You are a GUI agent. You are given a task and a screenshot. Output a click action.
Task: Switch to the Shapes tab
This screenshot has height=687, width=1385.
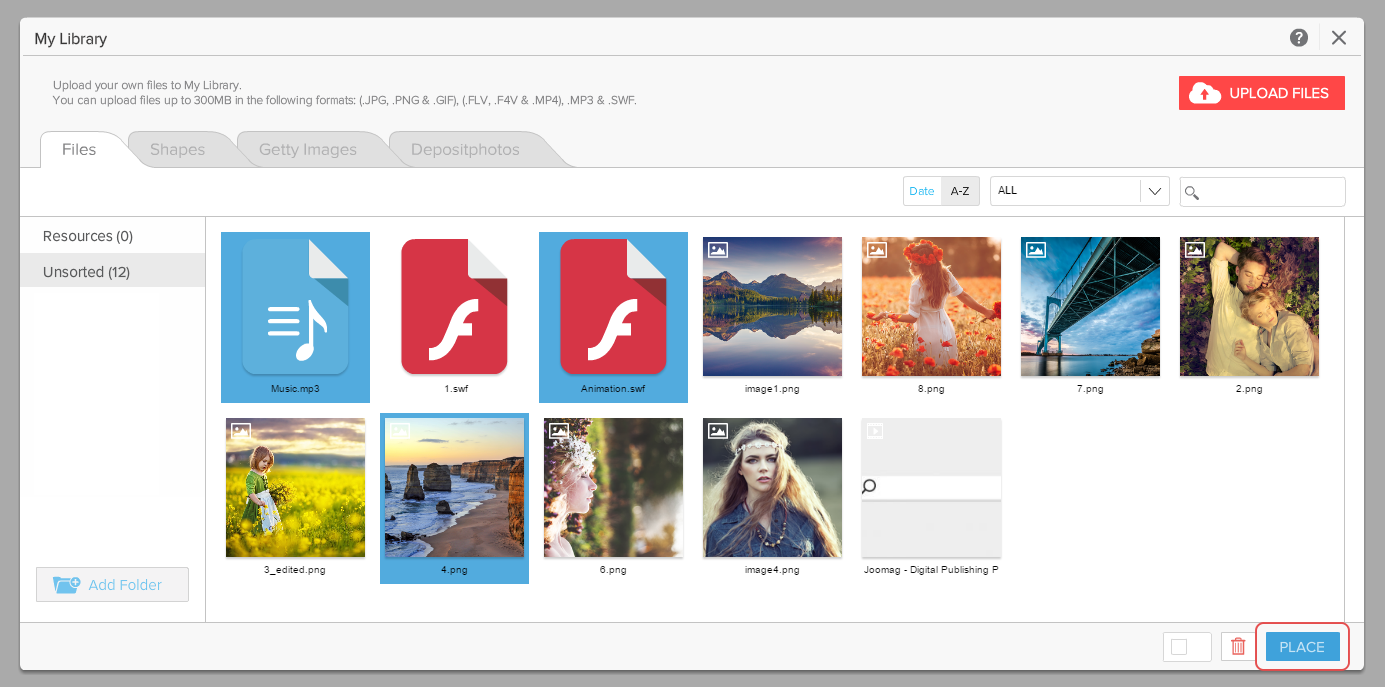(x=177, y=150)
